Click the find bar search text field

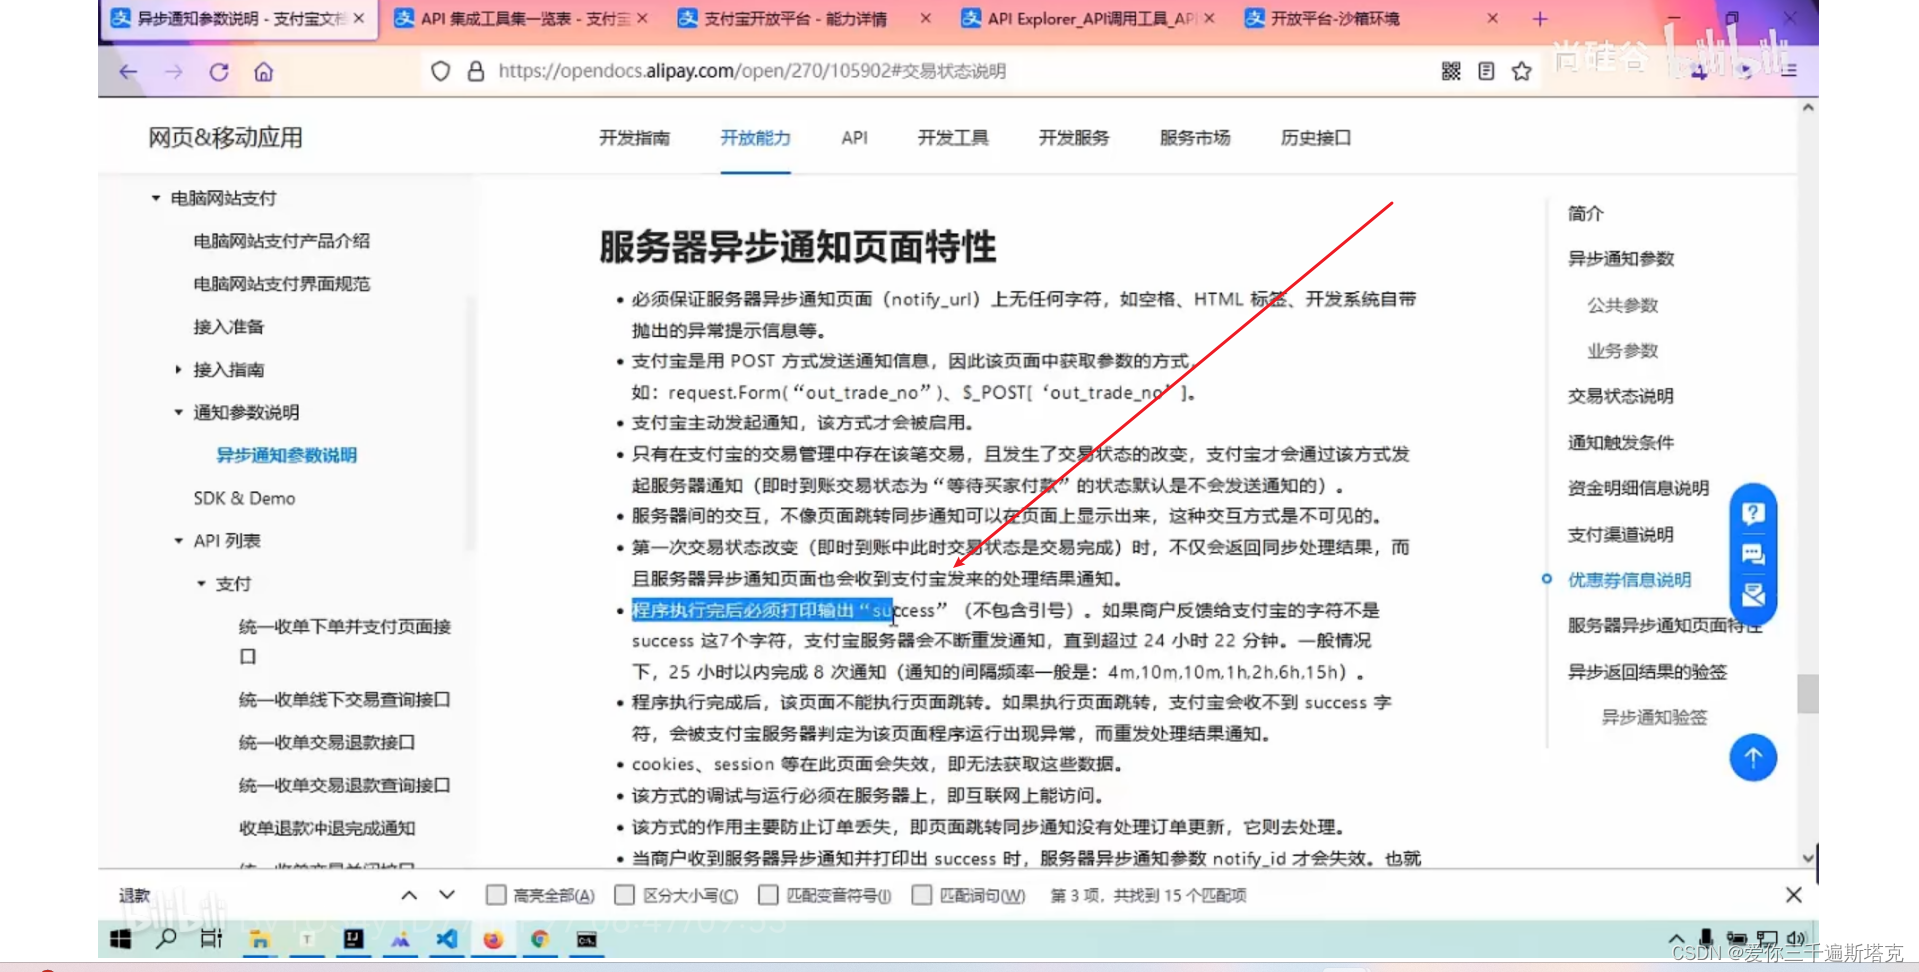tap(250, 895)
